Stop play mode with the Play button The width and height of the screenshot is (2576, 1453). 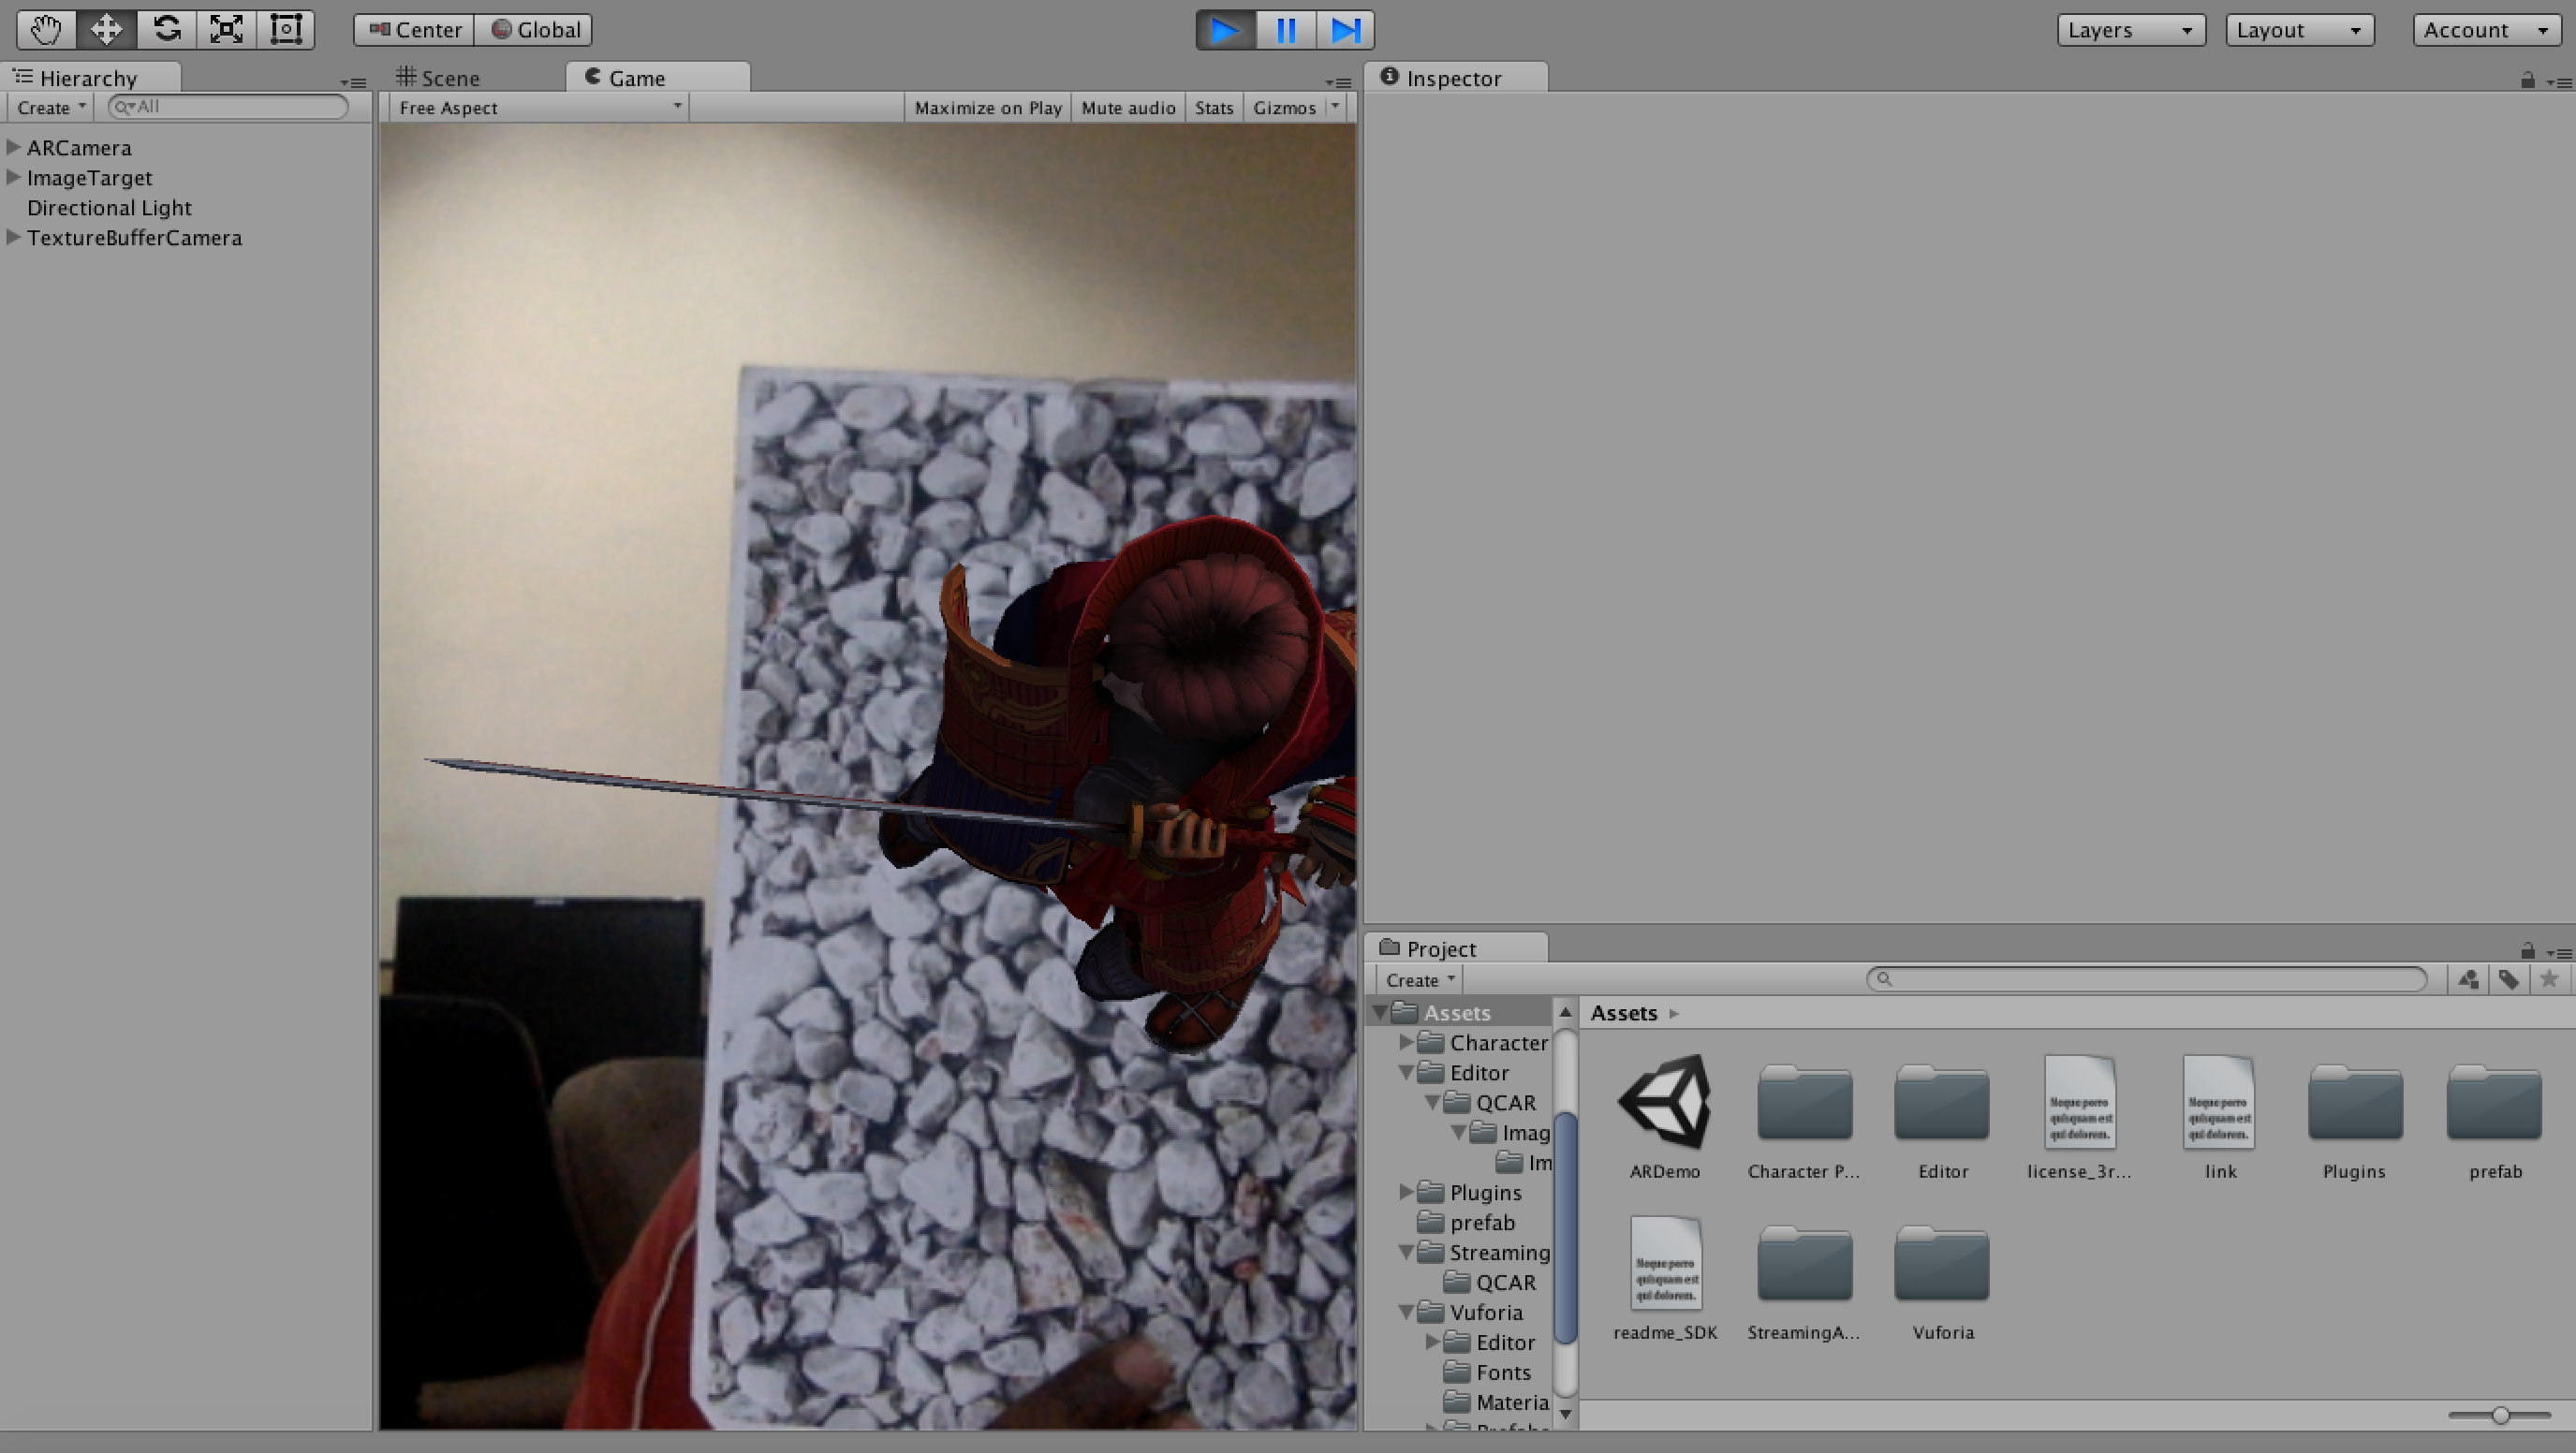click(x=1225, y=30)
